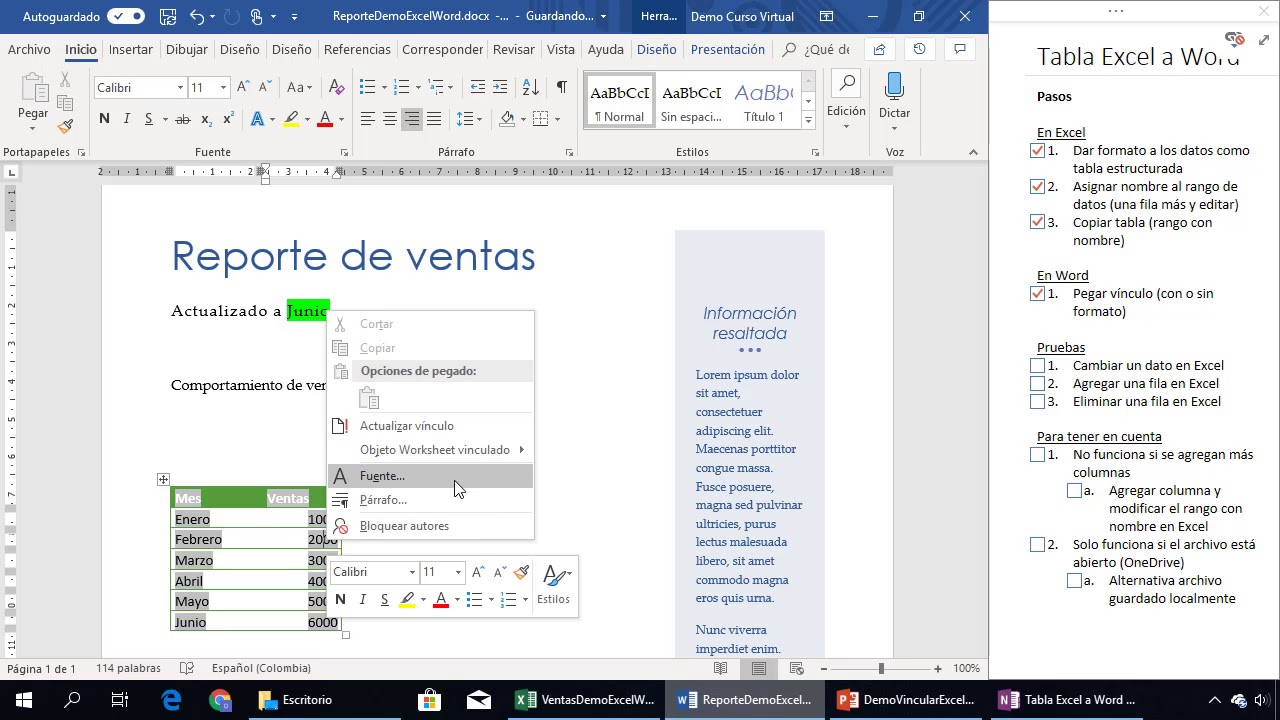Justify text in ribbon
The image size is (1280, 720).
pyautogui.click(x=434, y=119)
